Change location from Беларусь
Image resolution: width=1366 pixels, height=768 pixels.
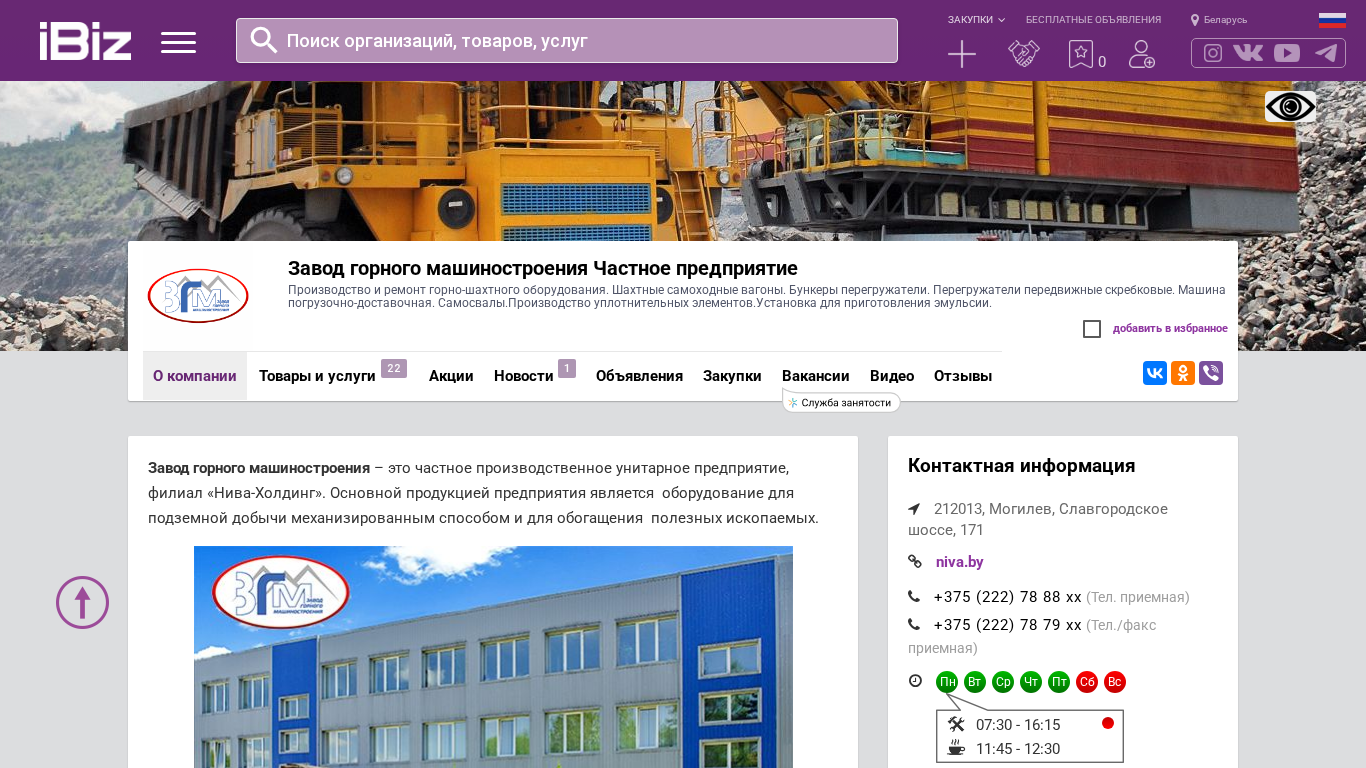(x=1219, y=20)
